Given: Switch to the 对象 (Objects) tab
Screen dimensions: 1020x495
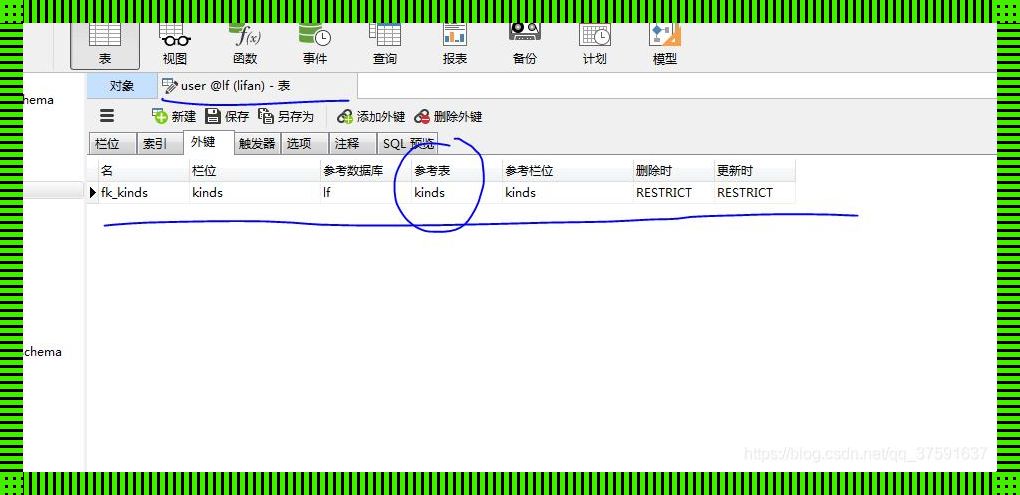Looking at the screenshot, I should (122, 86).
